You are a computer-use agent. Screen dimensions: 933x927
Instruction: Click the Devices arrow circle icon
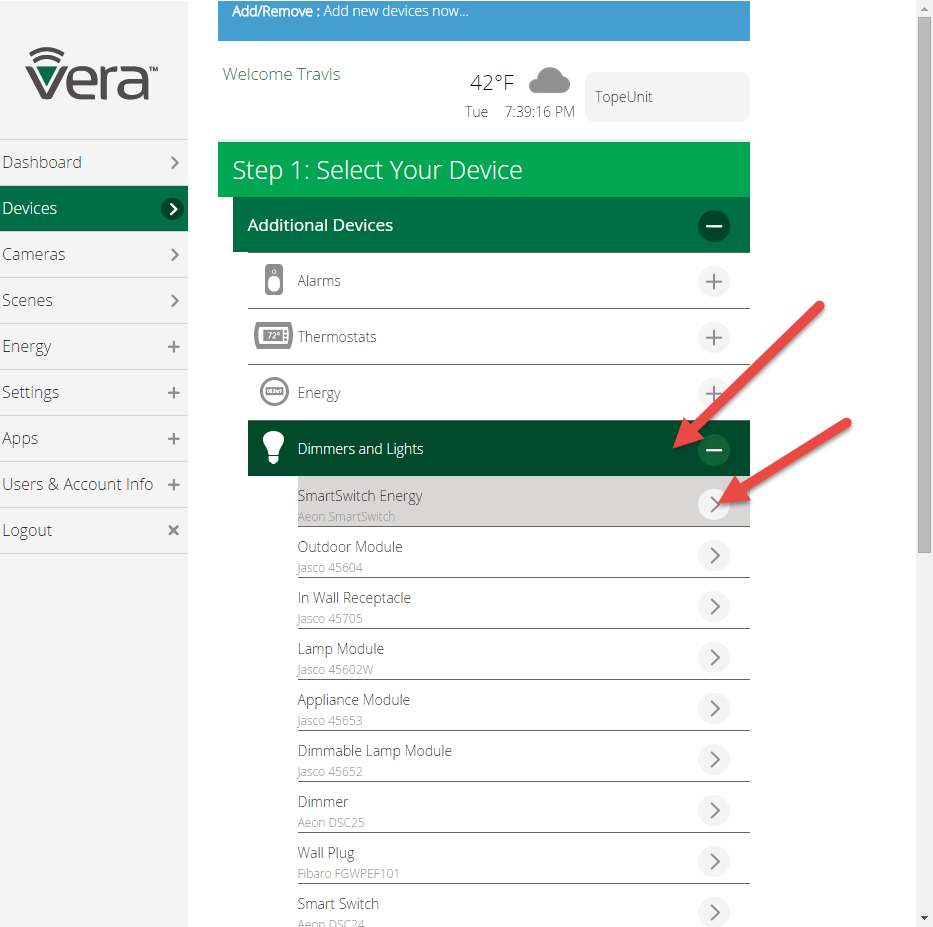click(x=173, y=209)
